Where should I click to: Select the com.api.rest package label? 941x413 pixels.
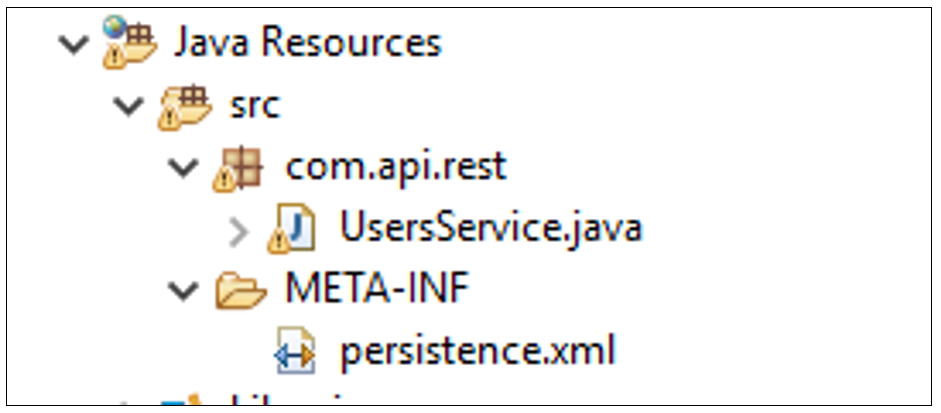pyautogui.click(x=397, y=167)
